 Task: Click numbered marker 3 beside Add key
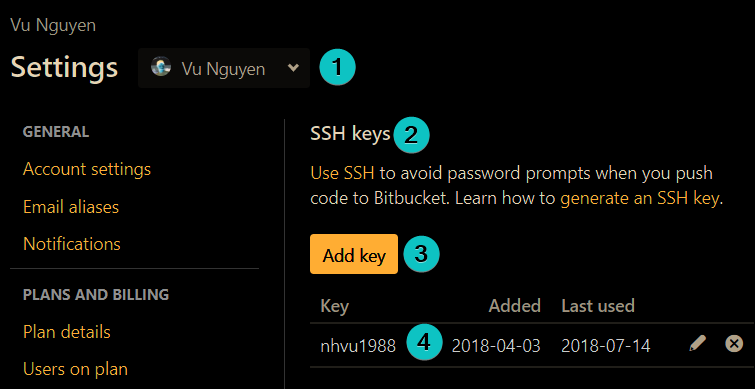[x=421, y=254]
